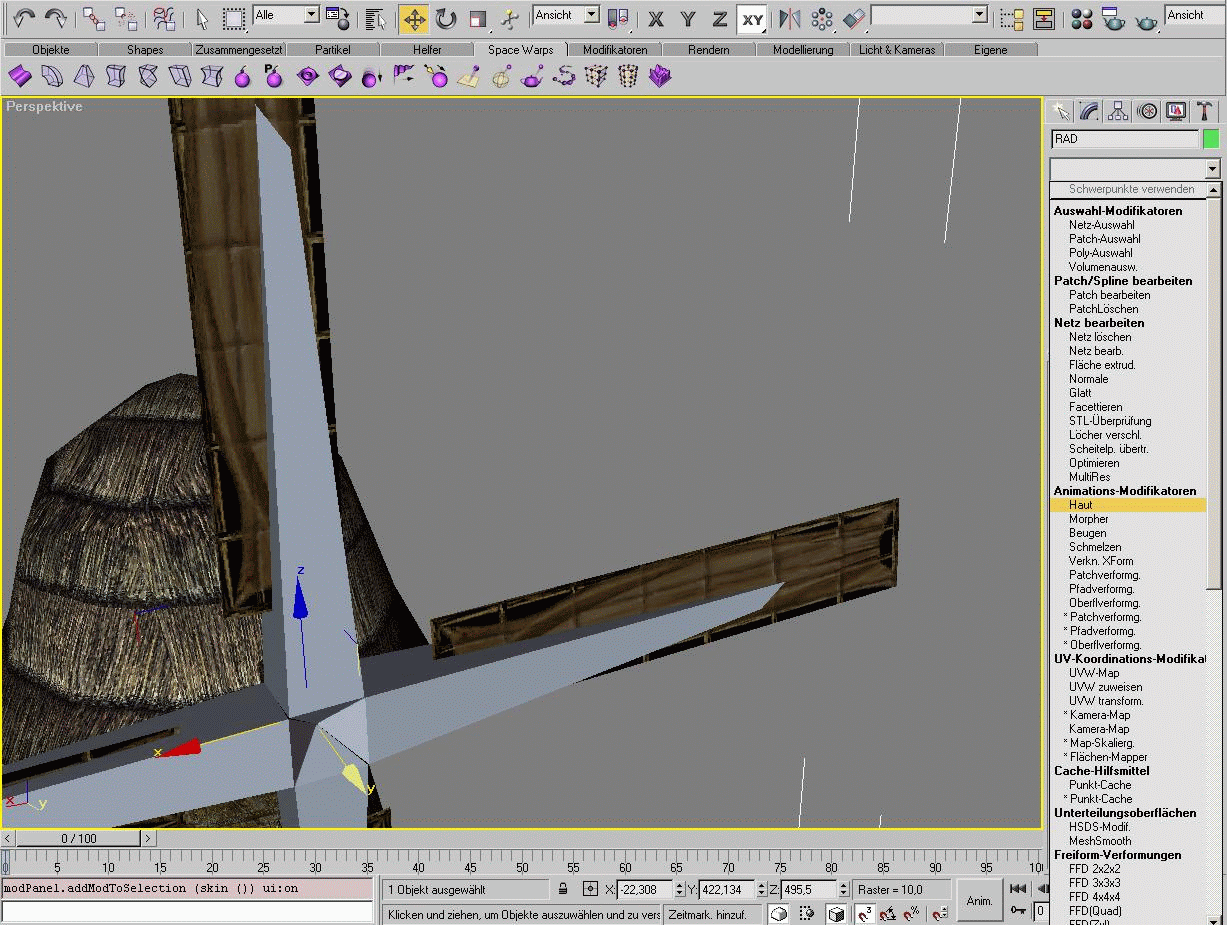This screenshot has width=1227, height=925.
Task: Click the Mirror selected objects icon
Action: click(790, 18)
